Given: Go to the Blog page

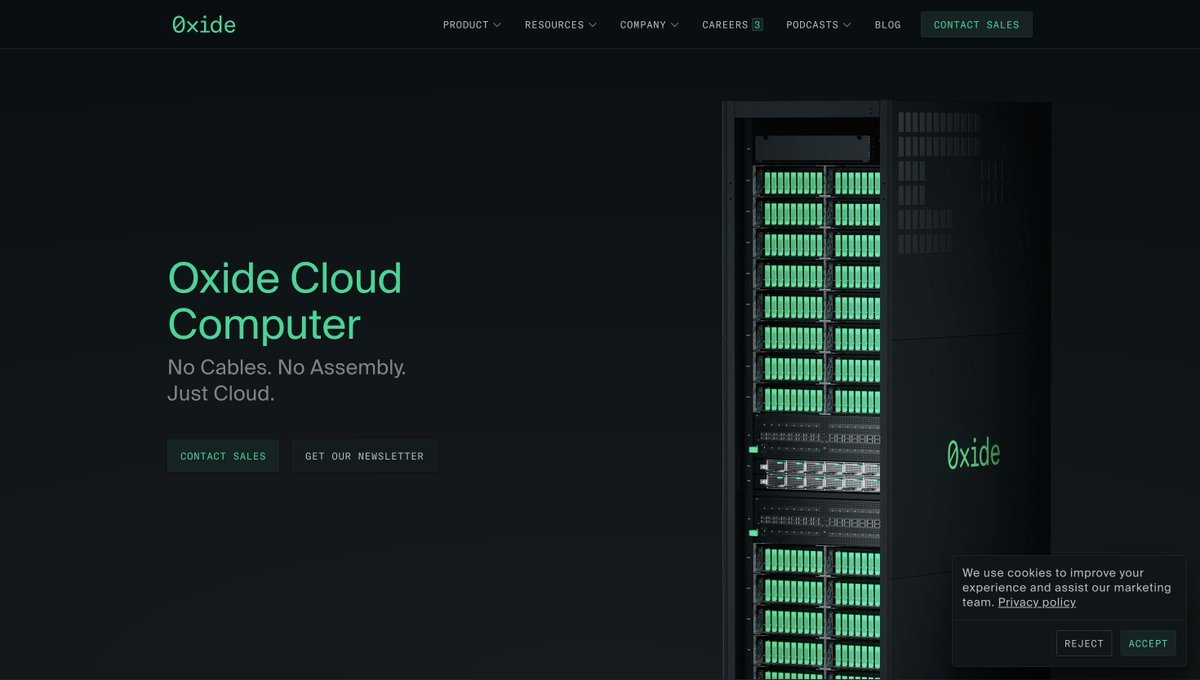Looking at the screenshot, I should coord(888,25).
